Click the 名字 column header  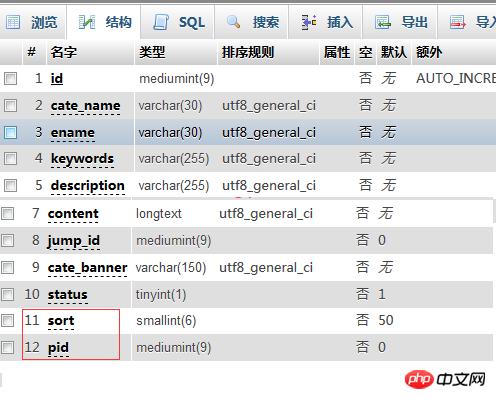click(64, 52)
